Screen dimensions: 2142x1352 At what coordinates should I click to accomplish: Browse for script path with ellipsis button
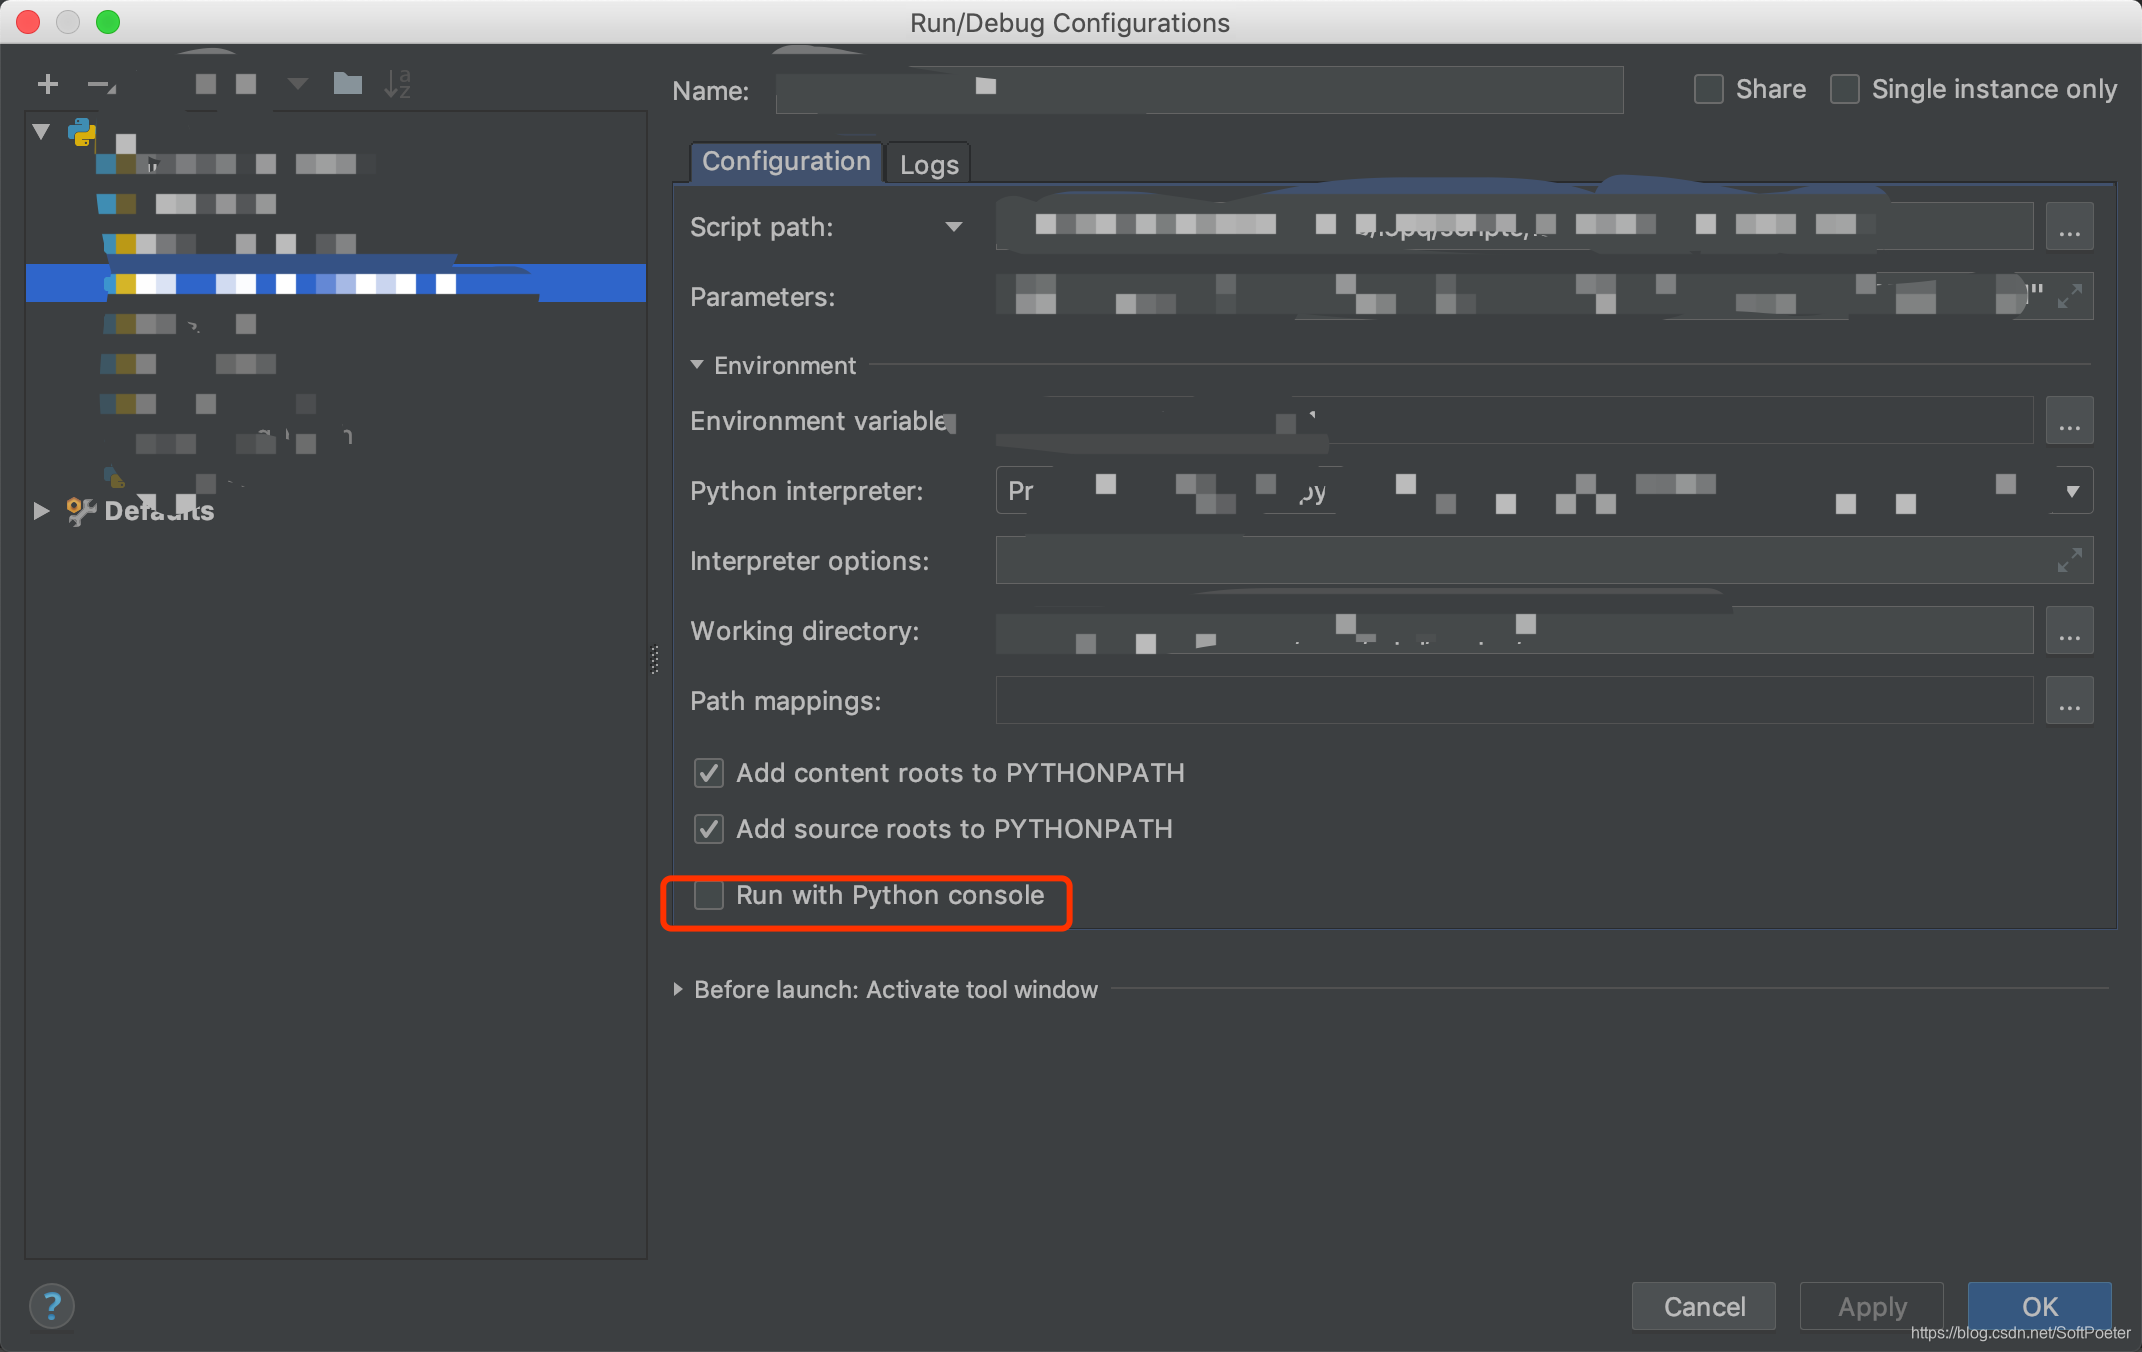coord(2069,228)
